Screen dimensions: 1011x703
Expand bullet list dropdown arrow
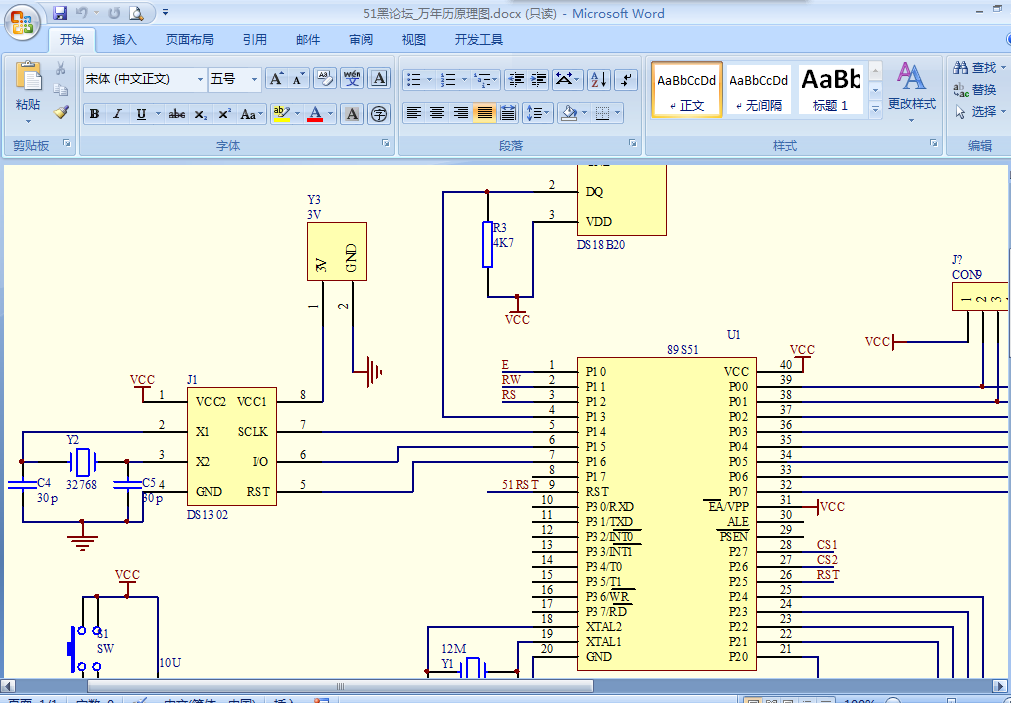(429, 79)
